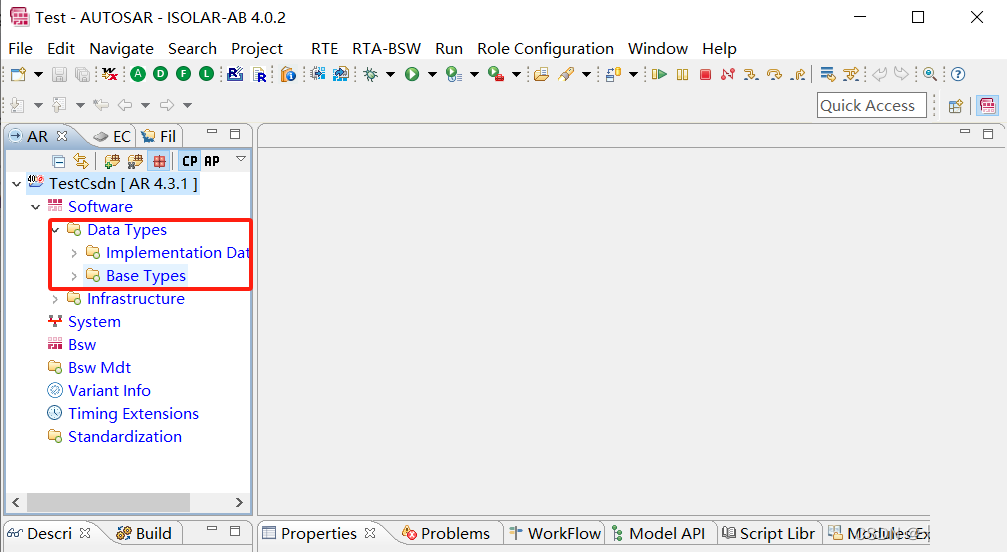Click the AR explorer horizontal scrollbar
The height and width of the screenshot is (552, 1007).
pyautogui.click(x=108, y=502)
